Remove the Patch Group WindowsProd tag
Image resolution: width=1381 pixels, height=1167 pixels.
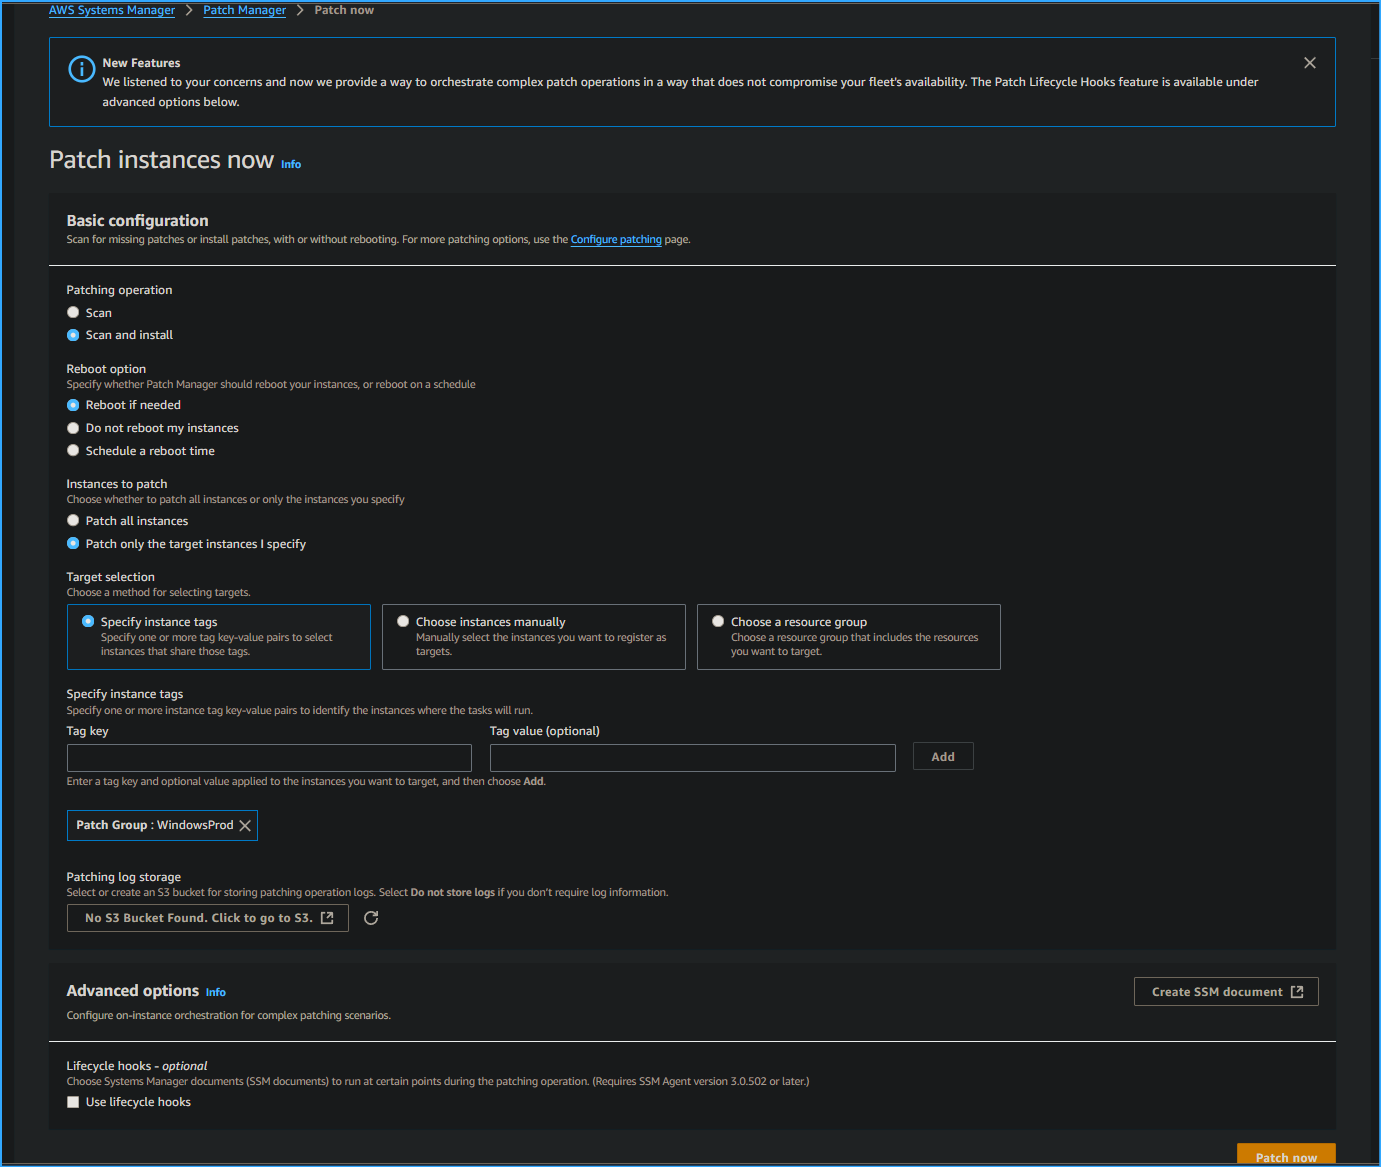click(x=245, y=825)
